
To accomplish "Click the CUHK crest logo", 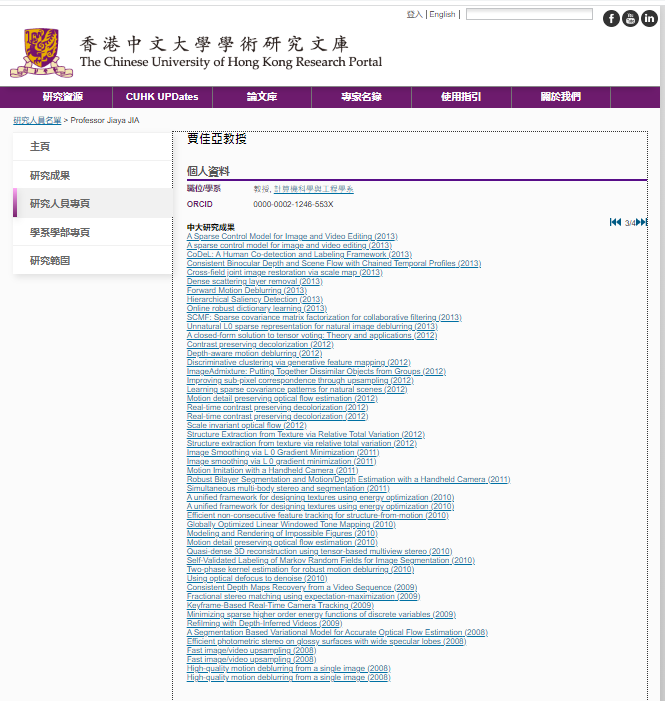I will (41, 52).
